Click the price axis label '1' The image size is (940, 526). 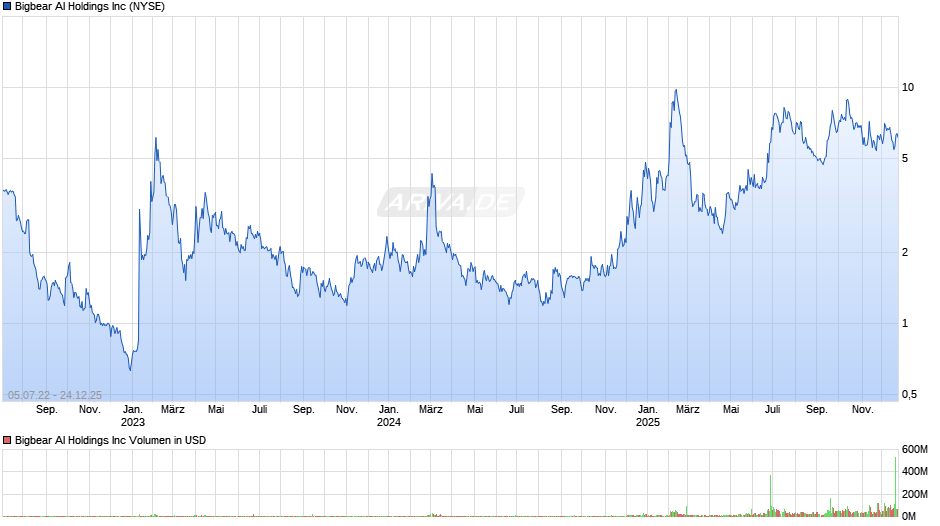905,323
